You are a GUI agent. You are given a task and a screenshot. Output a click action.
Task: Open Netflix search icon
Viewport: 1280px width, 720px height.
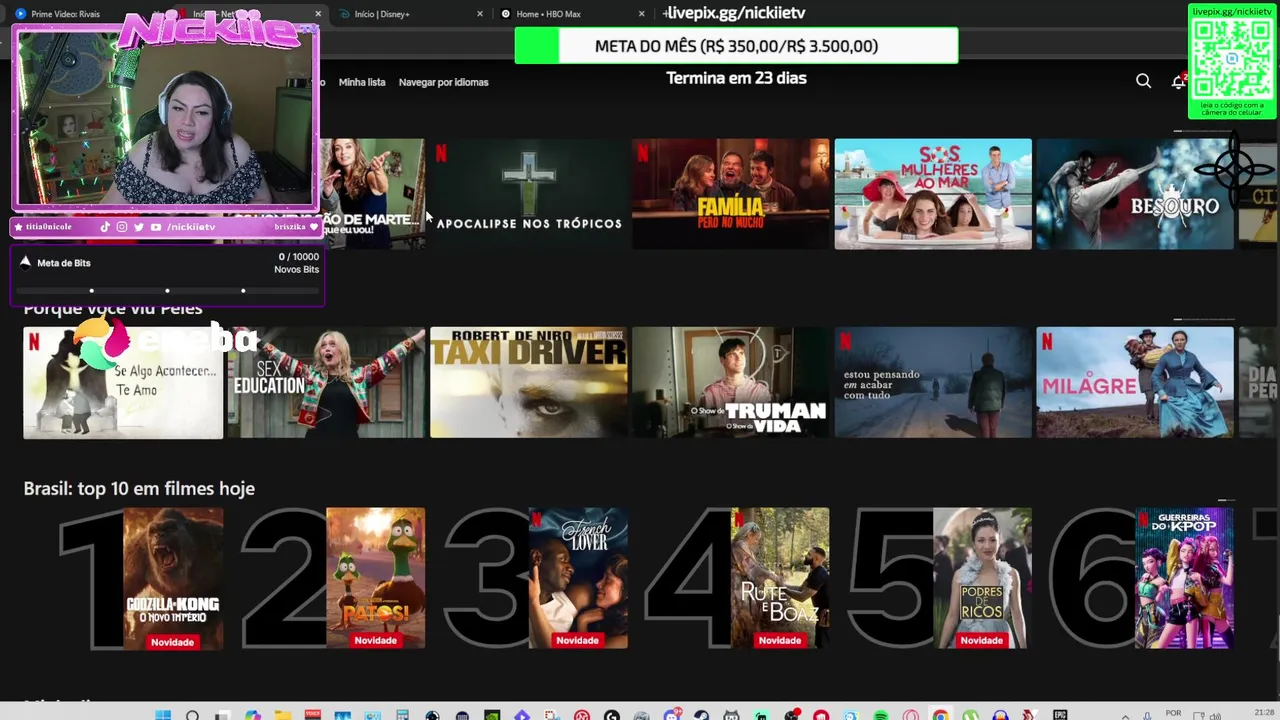point(1143,81)
